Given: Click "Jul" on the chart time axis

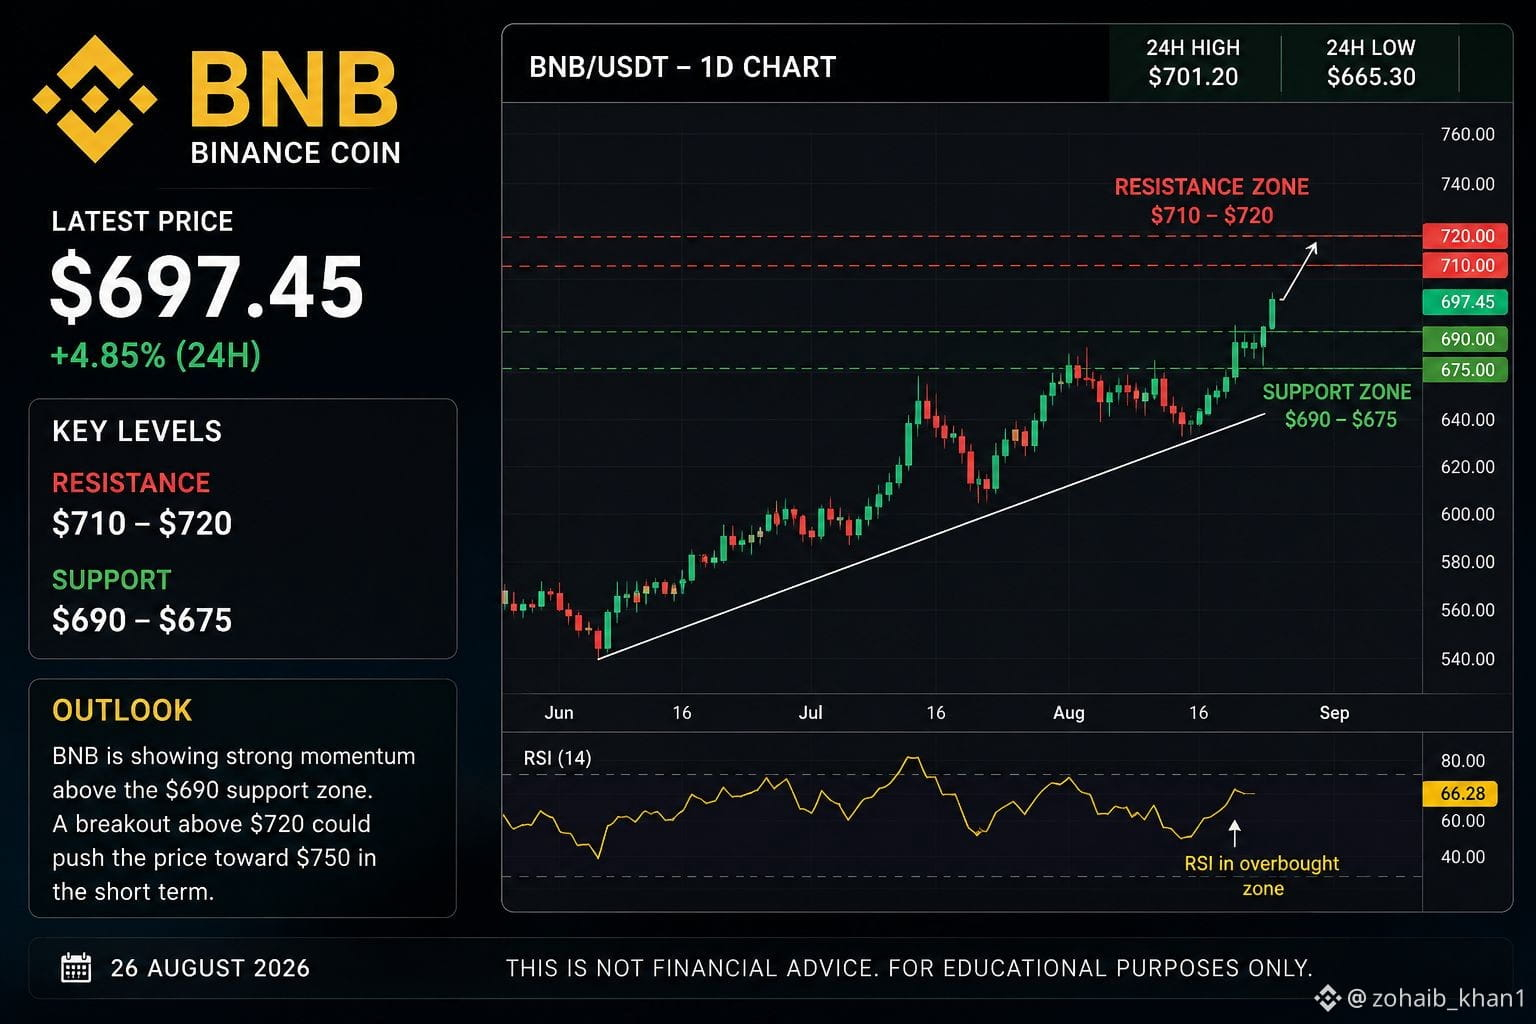Looking at the screenshot, I should tap(810, 713).
